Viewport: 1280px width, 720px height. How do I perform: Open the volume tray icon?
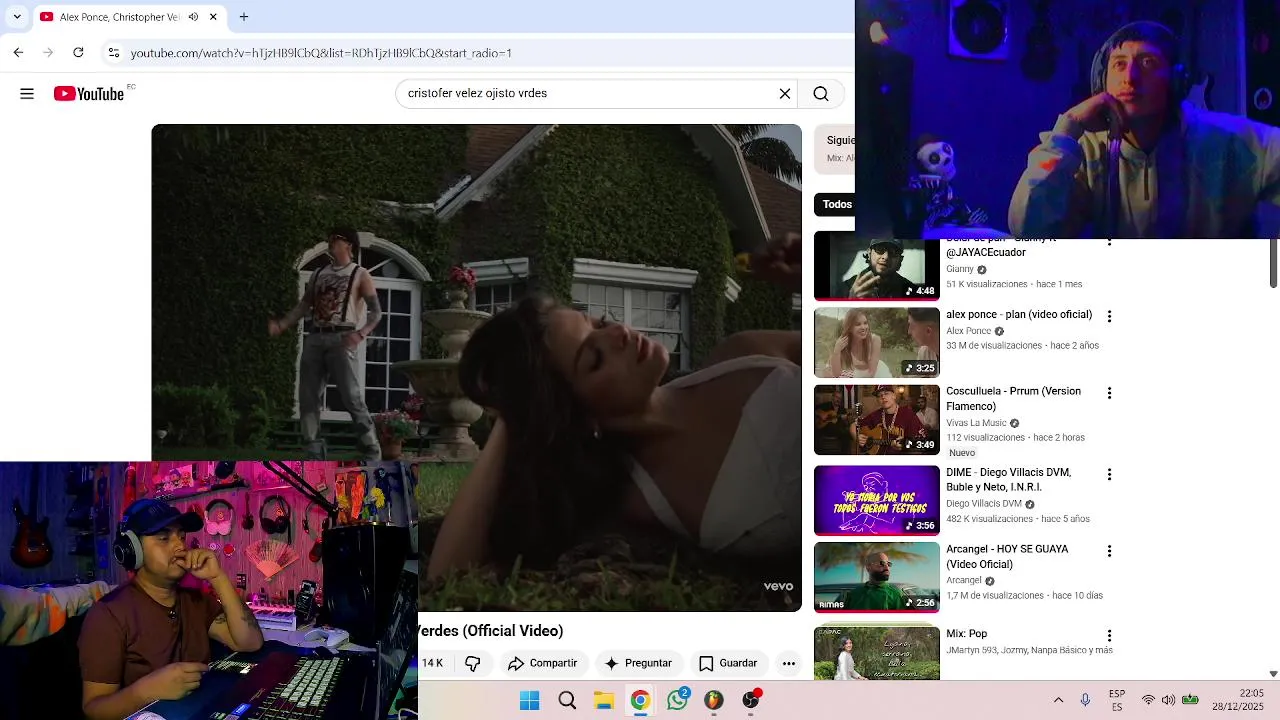1169,700
